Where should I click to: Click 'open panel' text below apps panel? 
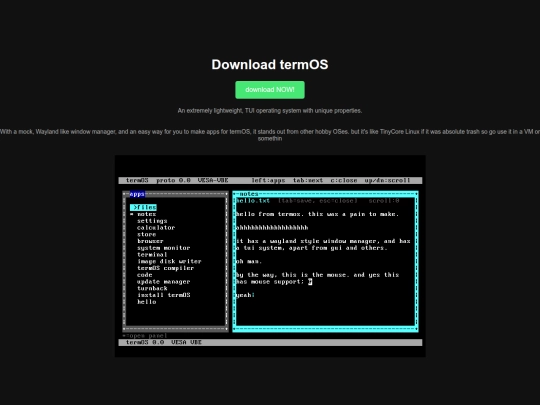[x=146, y=335]
